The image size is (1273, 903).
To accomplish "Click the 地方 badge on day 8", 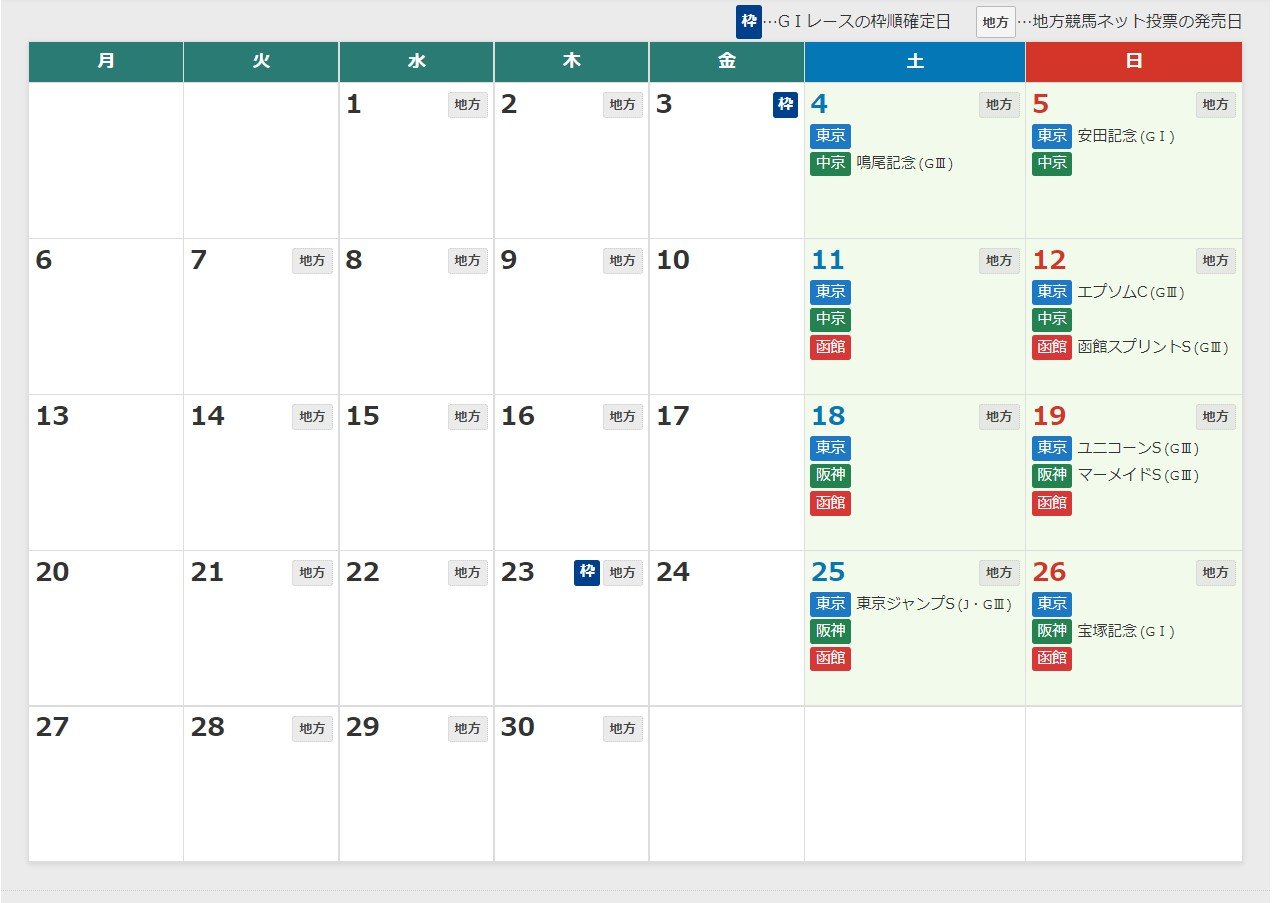I will [468, 261].
